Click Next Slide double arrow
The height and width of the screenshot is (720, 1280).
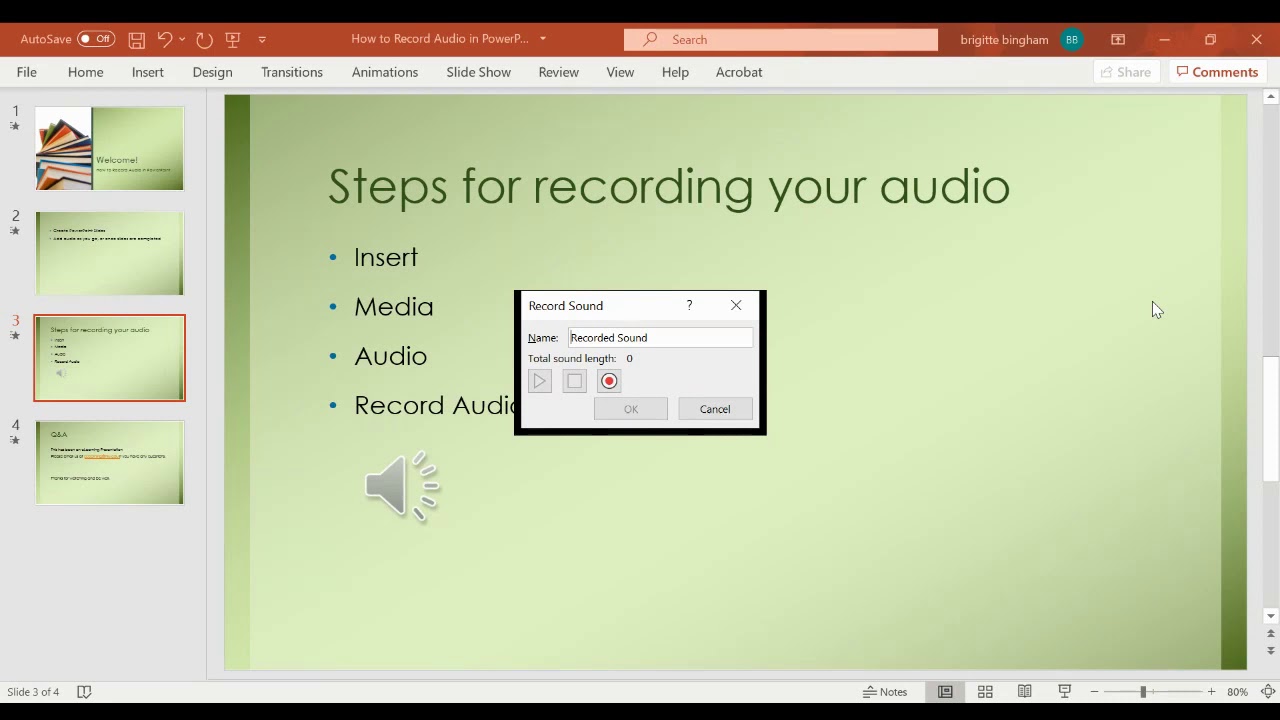click(x=1271, y=651)
